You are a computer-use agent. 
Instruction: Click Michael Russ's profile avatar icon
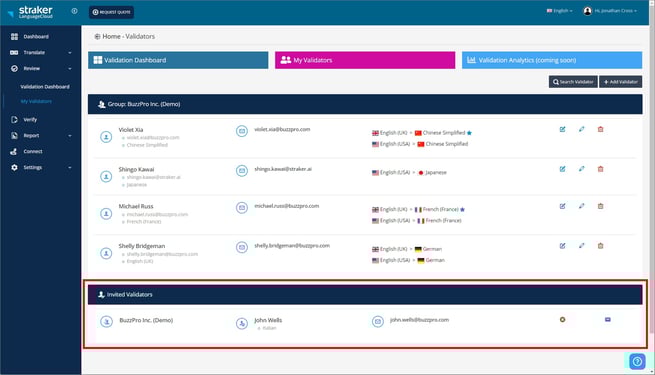point(106,214)
